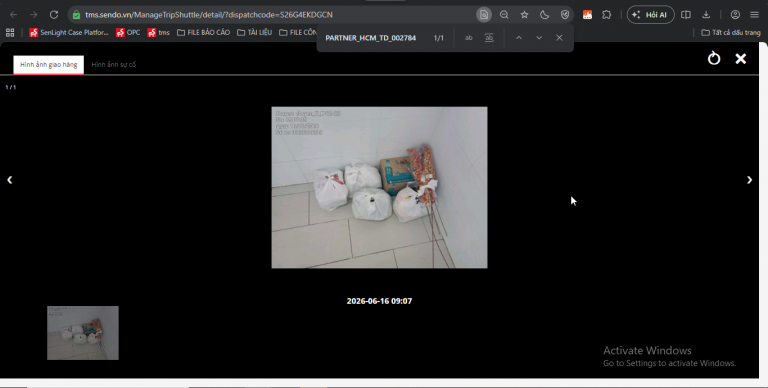
Task: Click the tms.sendo.vn address bar
Action: click(274, 15)
